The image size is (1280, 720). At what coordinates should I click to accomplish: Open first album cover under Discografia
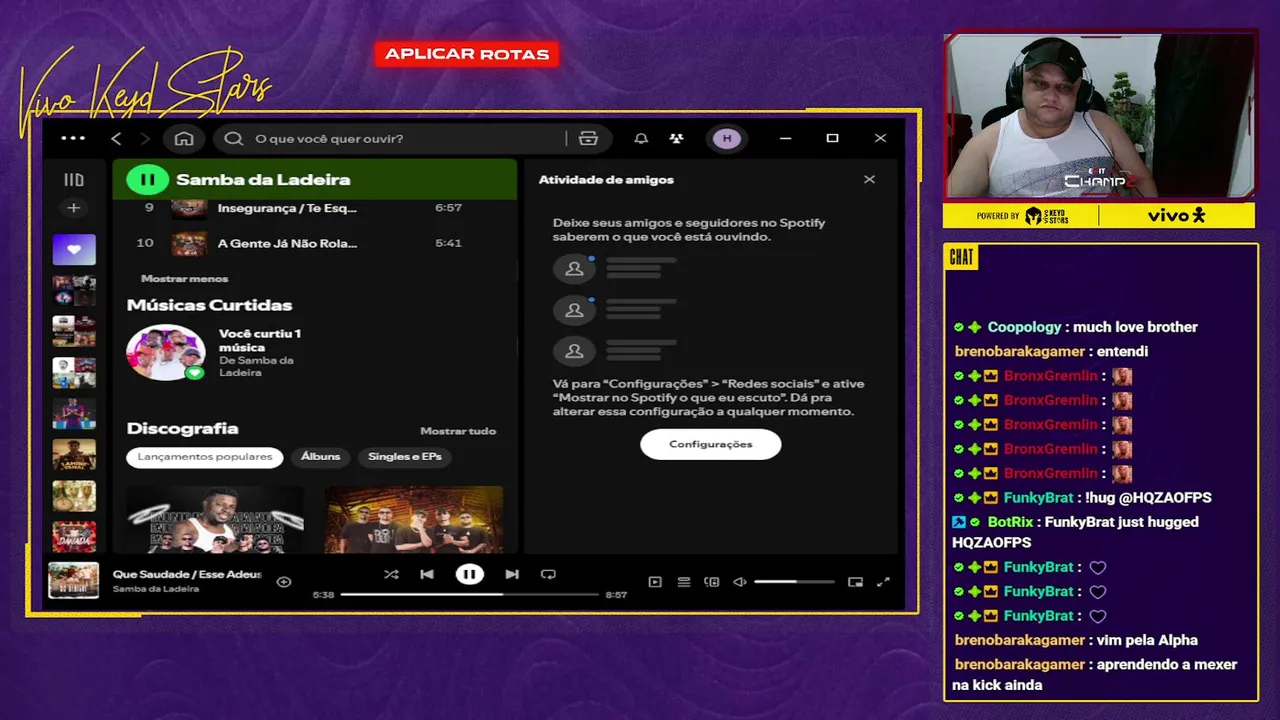click(215, 520)
